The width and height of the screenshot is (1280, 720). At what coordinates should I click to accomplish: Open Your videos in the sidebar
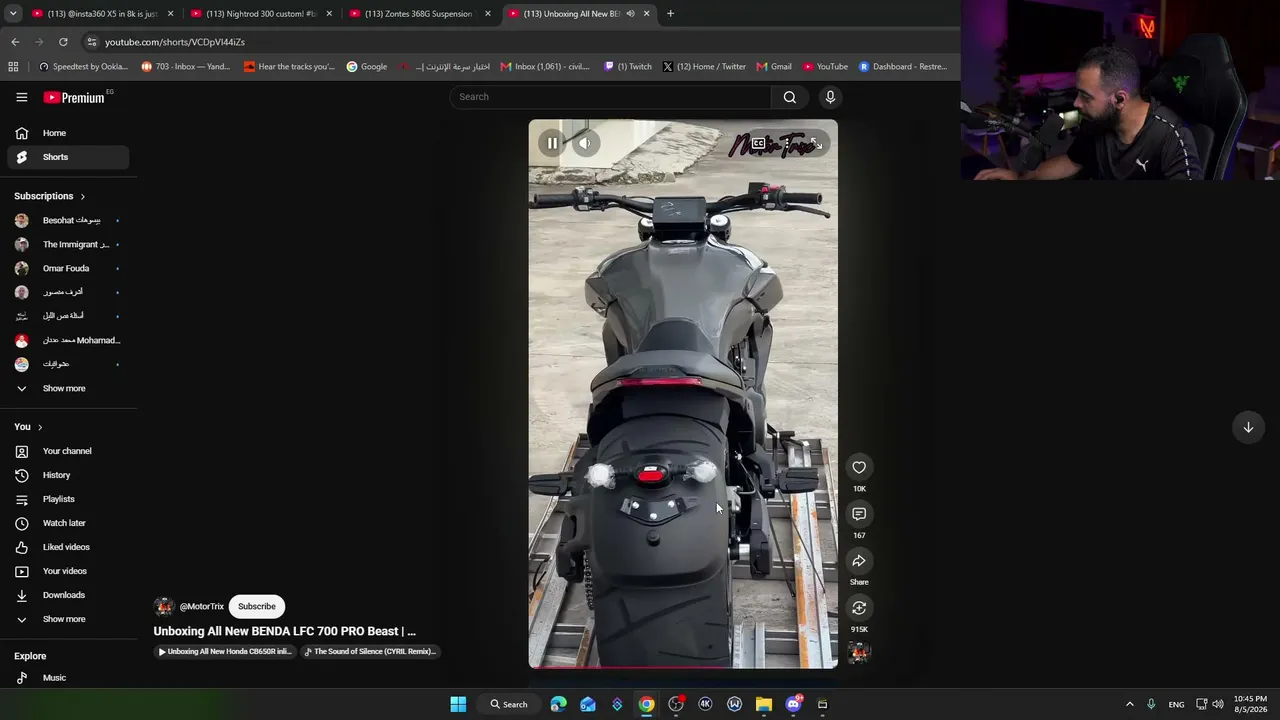click(68, 571)
